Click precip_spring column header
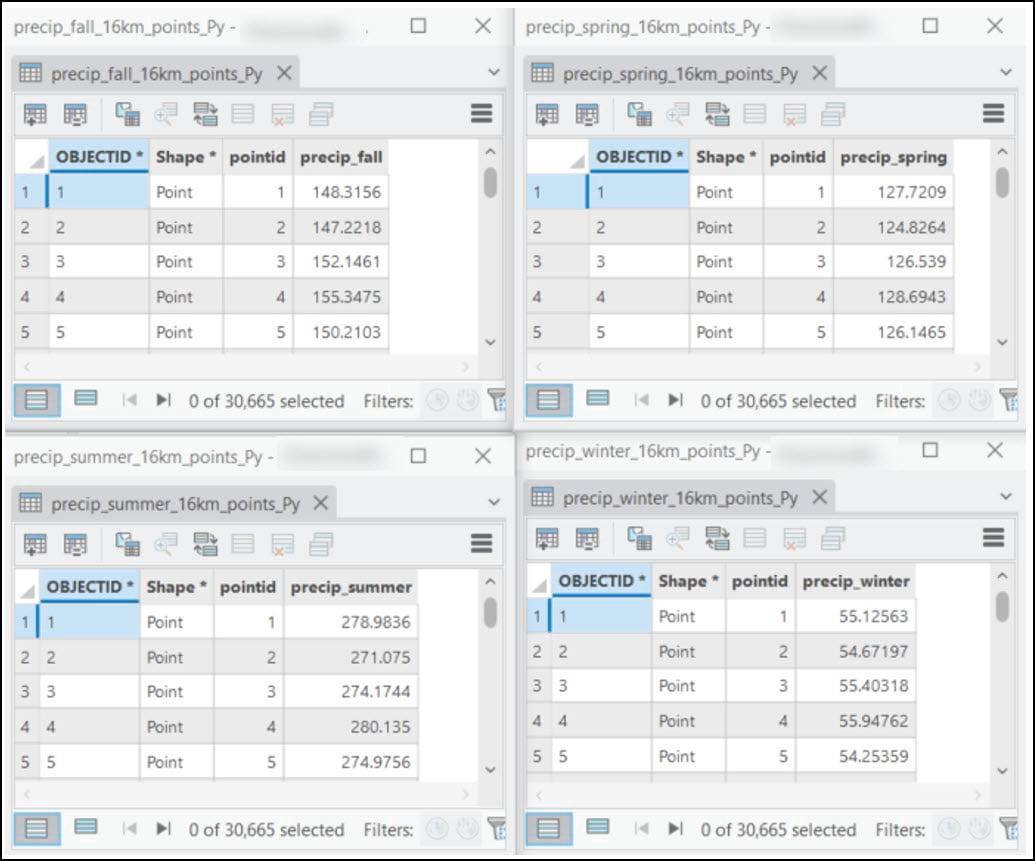 893,157
